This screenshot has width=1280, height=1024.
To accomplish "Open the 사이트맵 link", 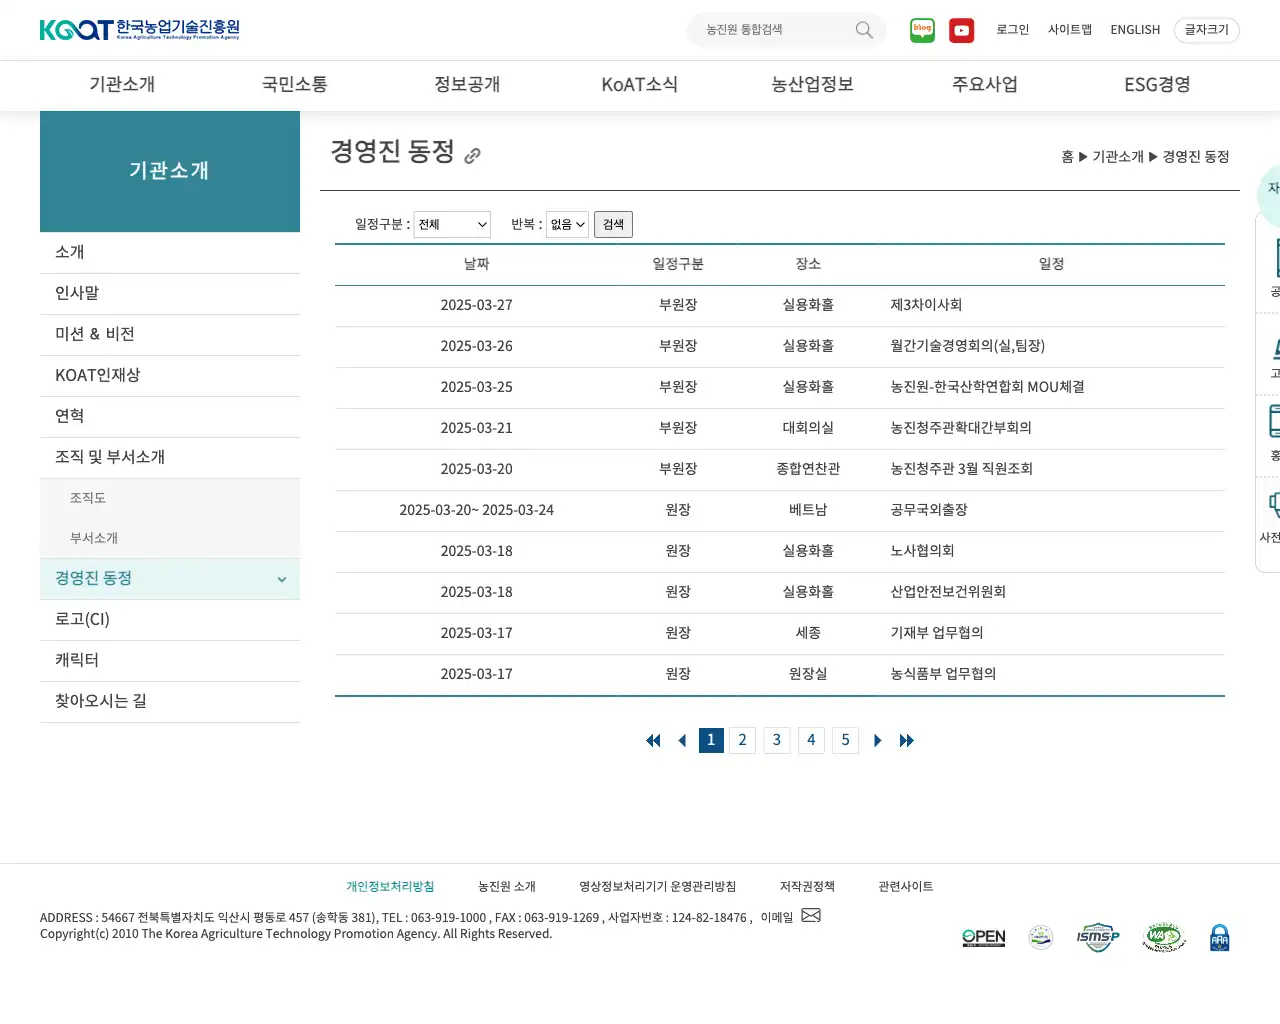I will pos(1070,30).
